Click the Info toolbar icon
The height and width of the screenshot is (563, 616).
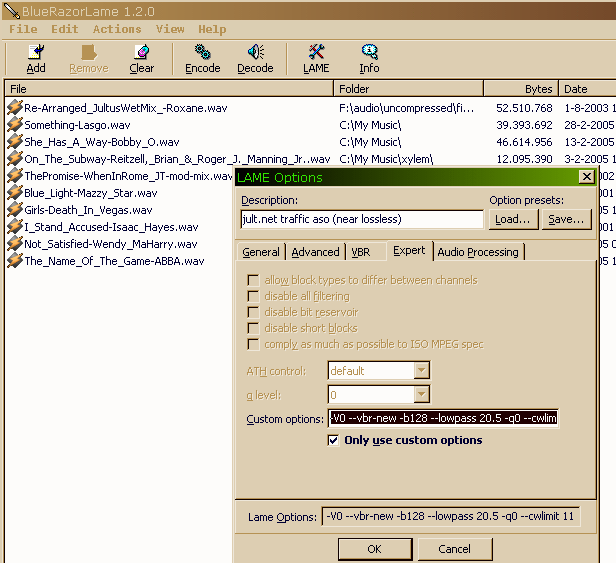[369, 52]
